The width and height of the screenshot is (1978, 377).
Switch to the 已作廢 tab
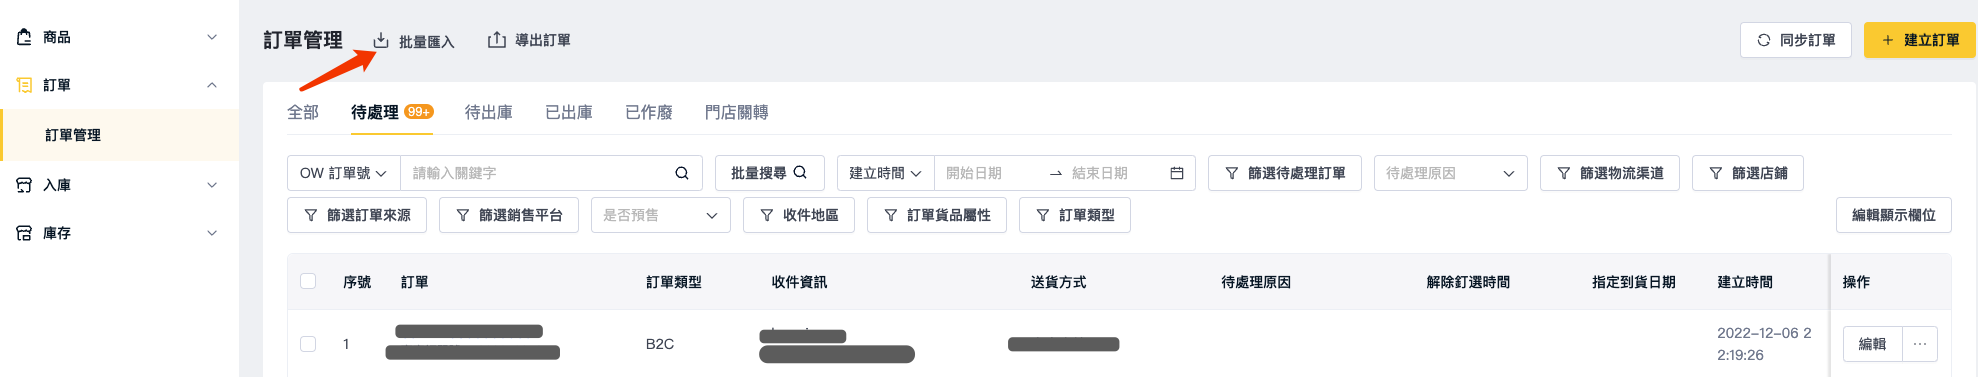tap(649, 112)
